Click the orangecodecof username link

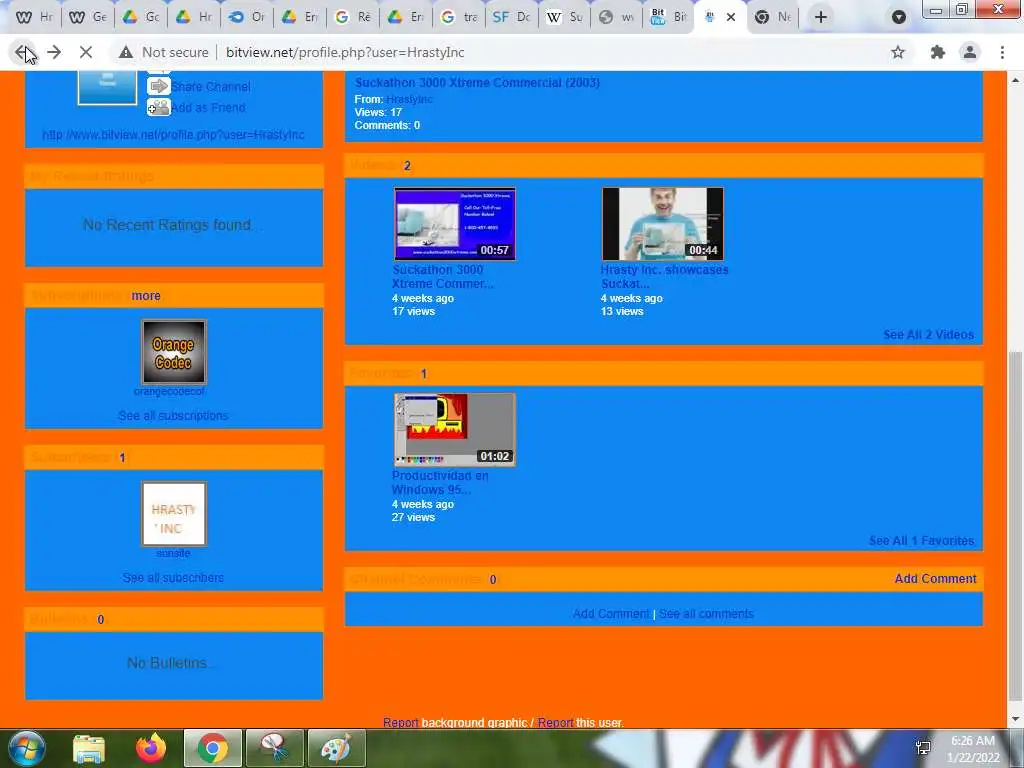[169, 391]
